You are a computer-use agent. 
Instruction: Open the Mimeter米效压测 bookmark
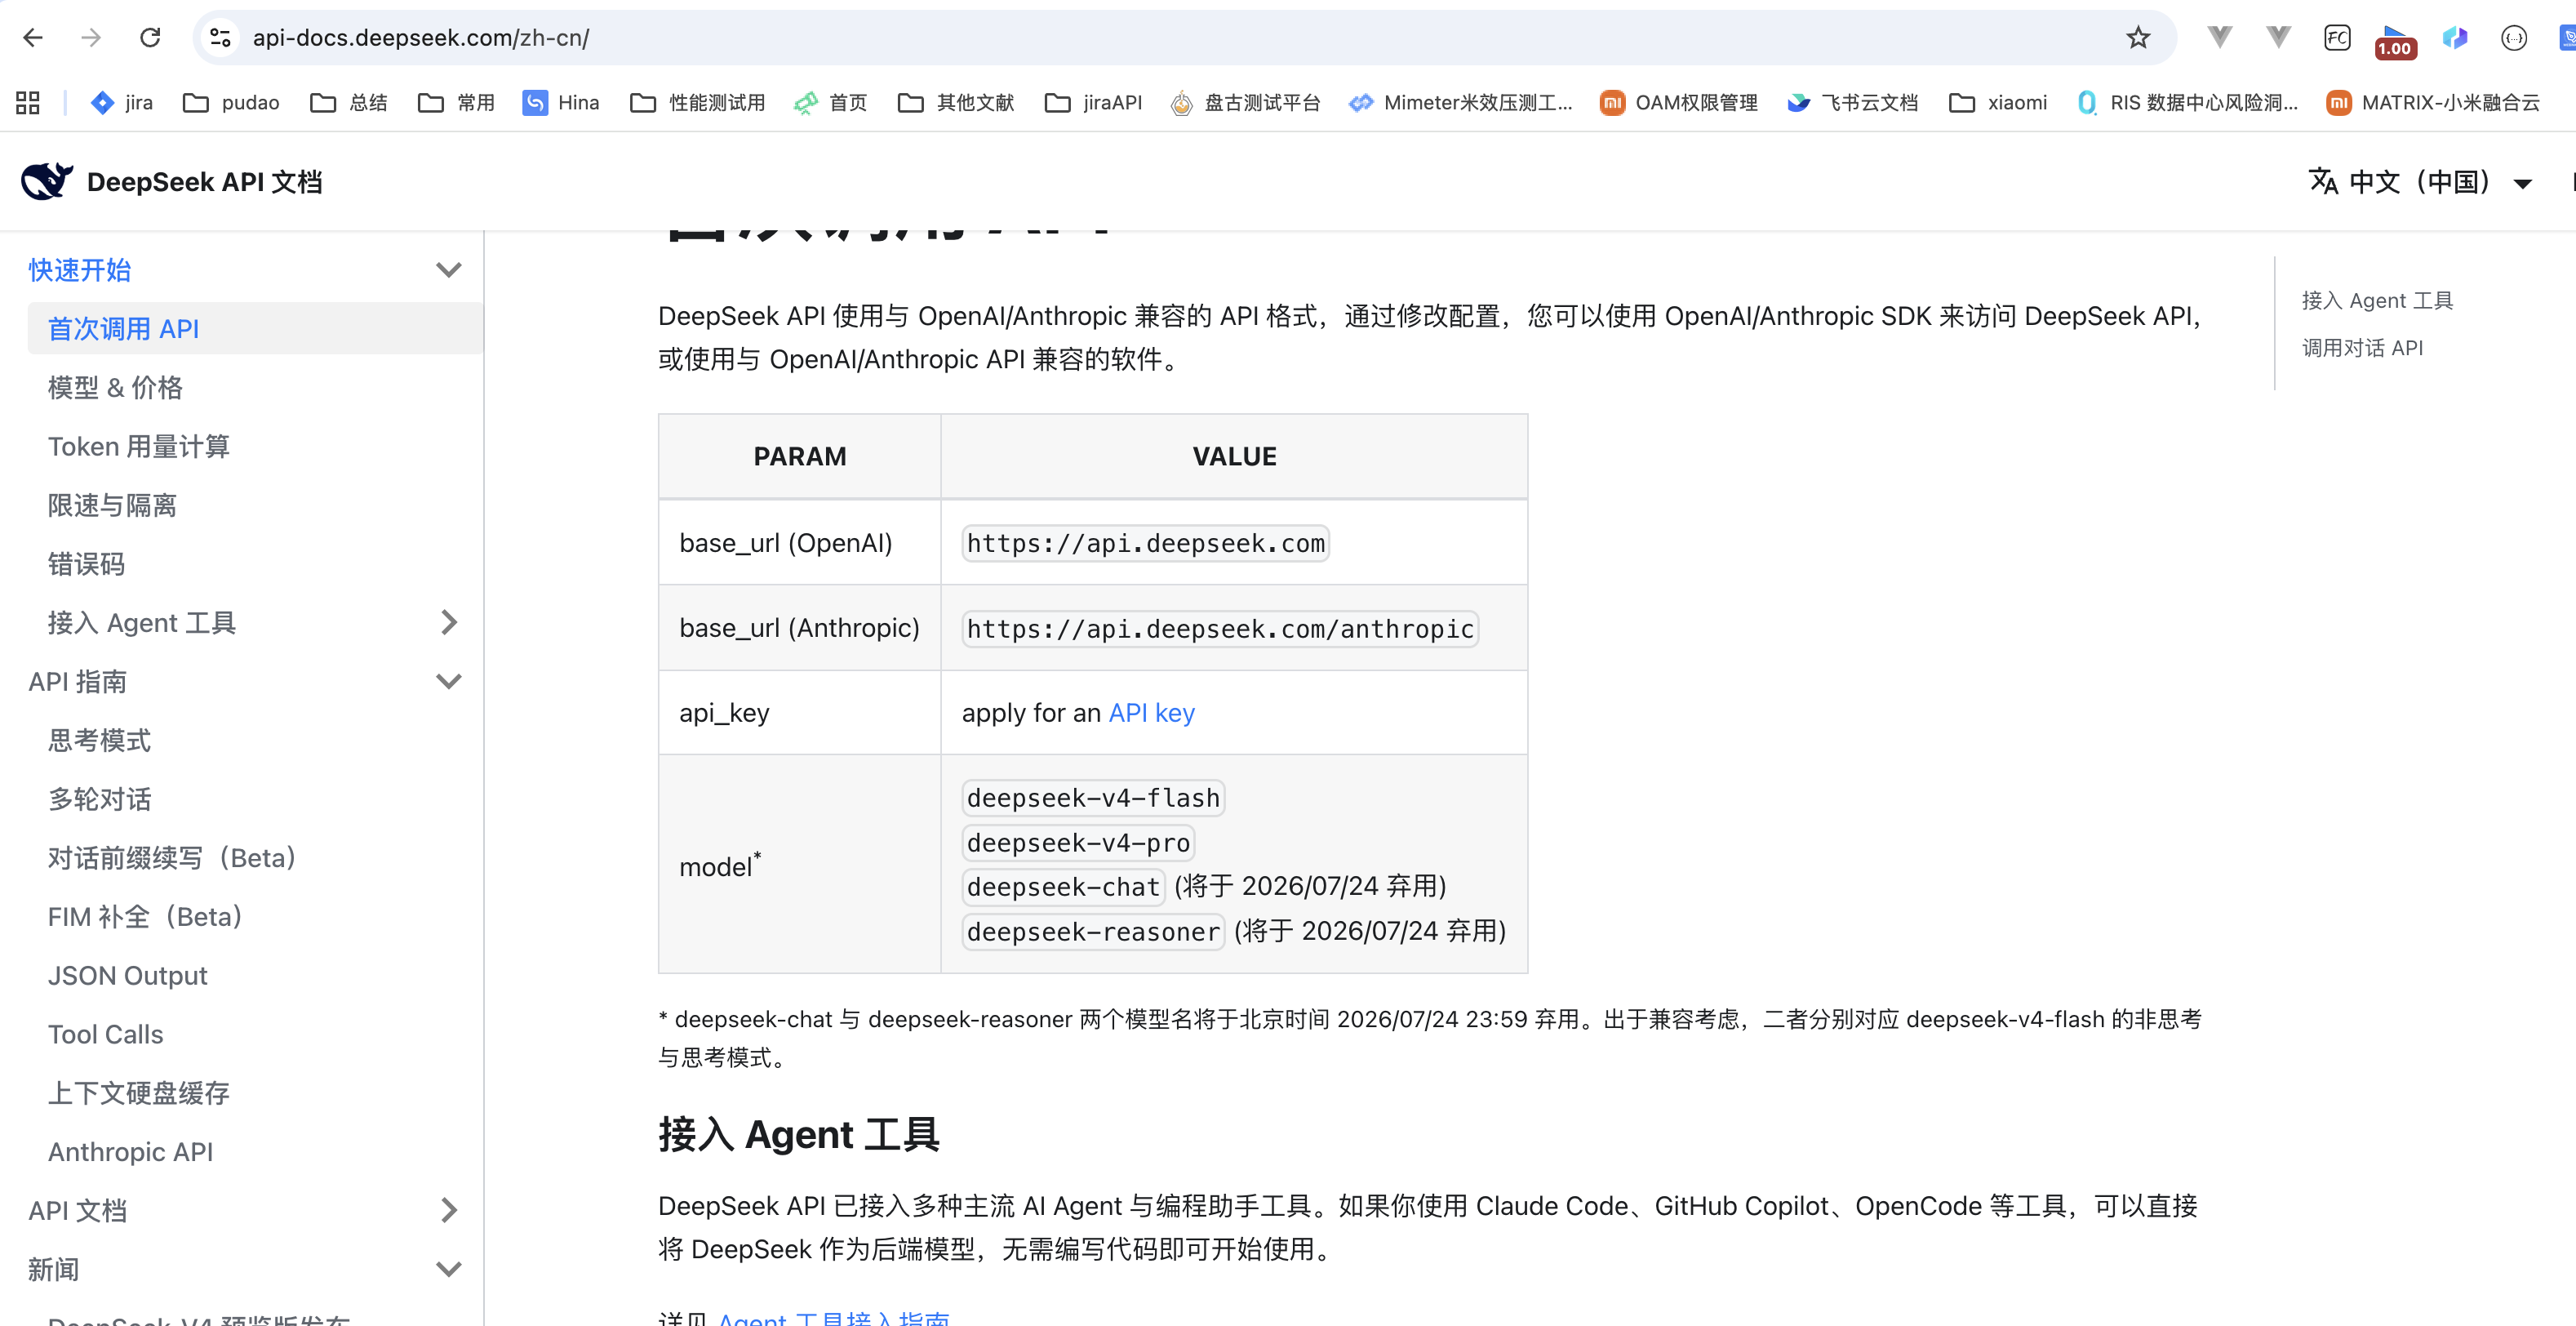point(1461,102)
